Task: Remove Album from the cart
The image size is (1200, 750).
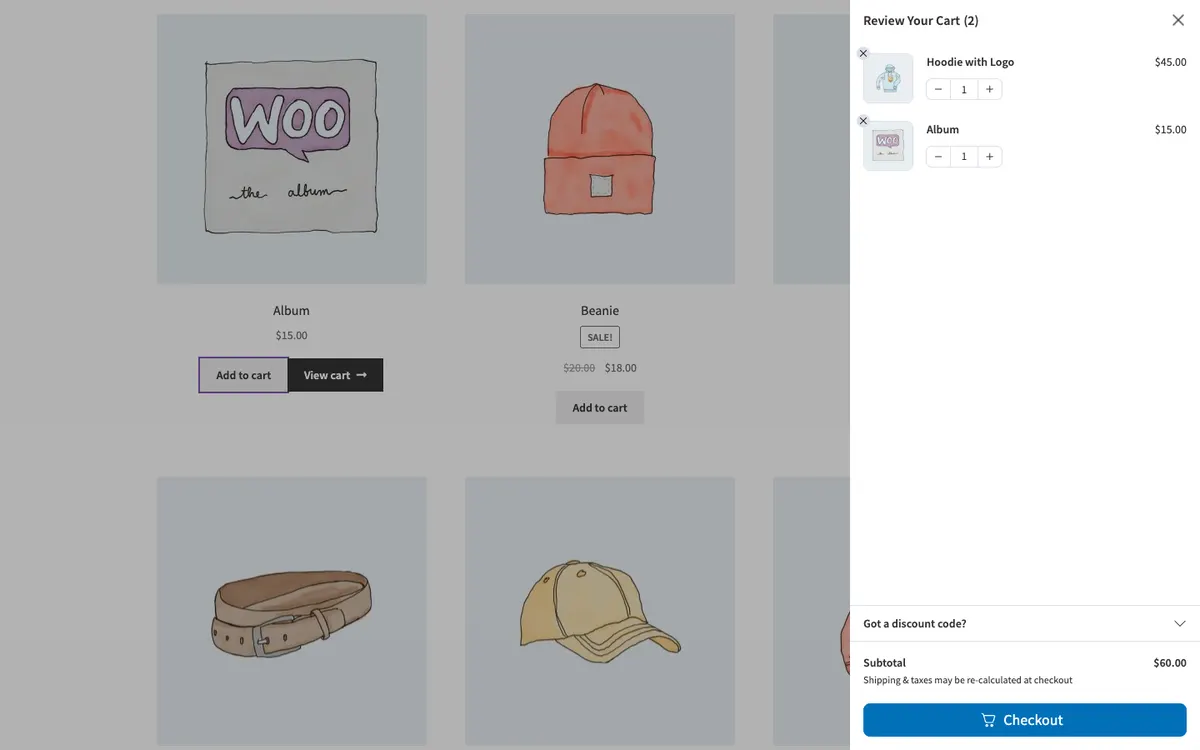Action: [864, 121]
